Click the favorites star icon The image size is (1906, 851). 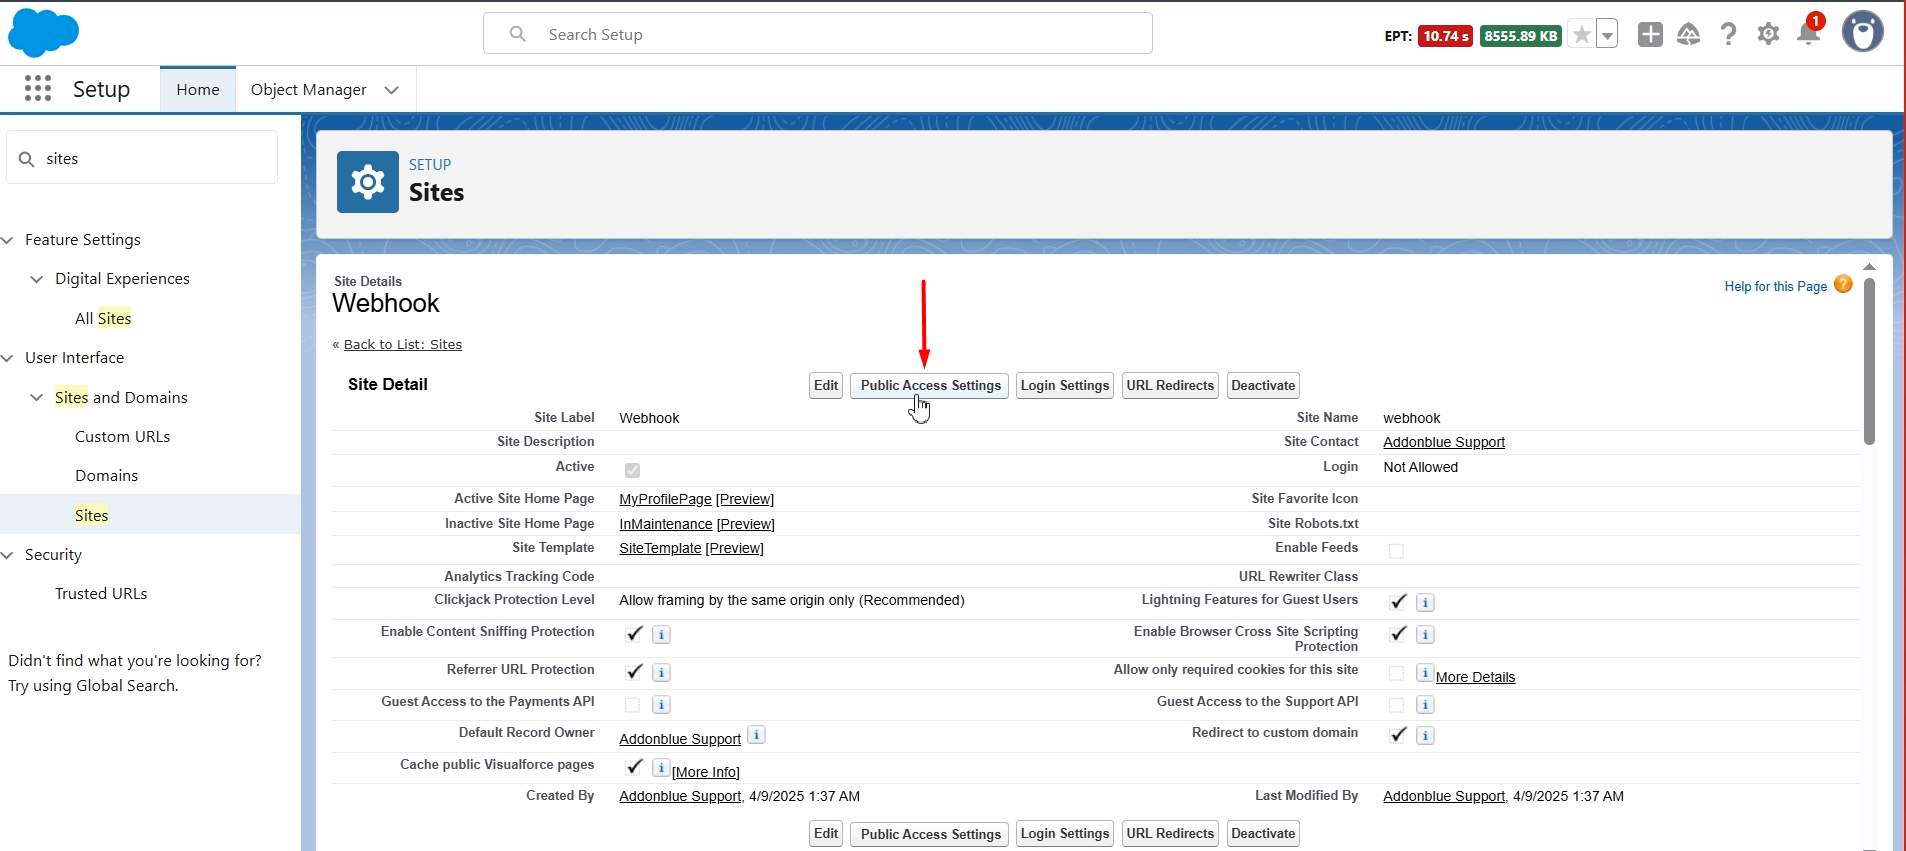[x=1581, y=35]
